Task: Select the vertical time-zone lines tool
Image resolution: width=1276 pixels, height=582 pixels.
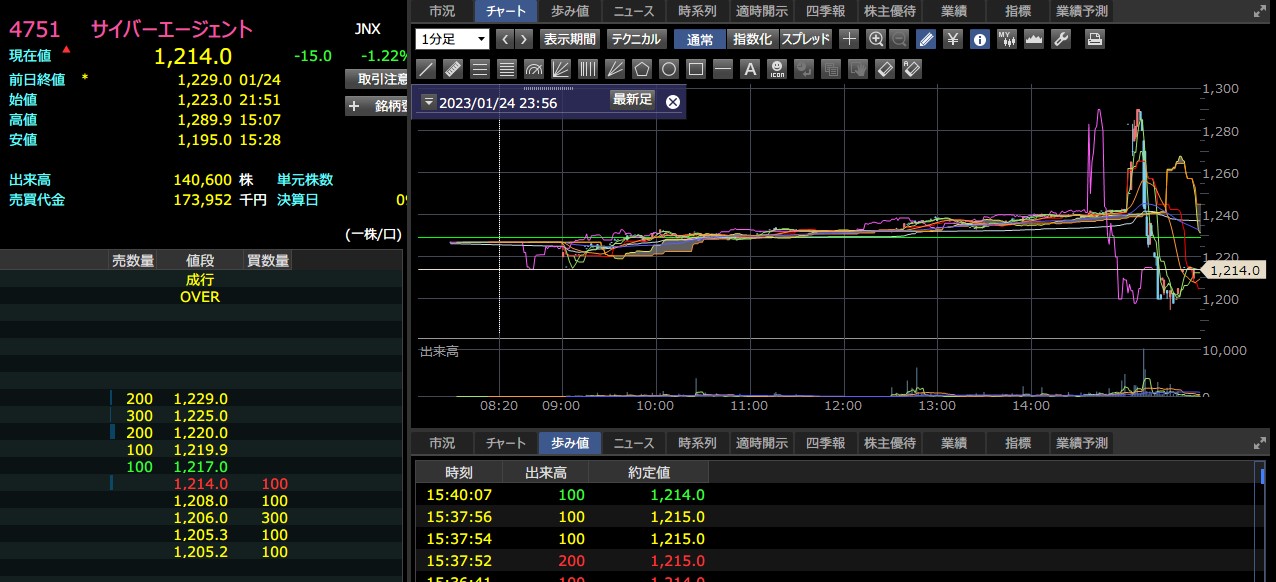Action: click(x=587, y=69)
